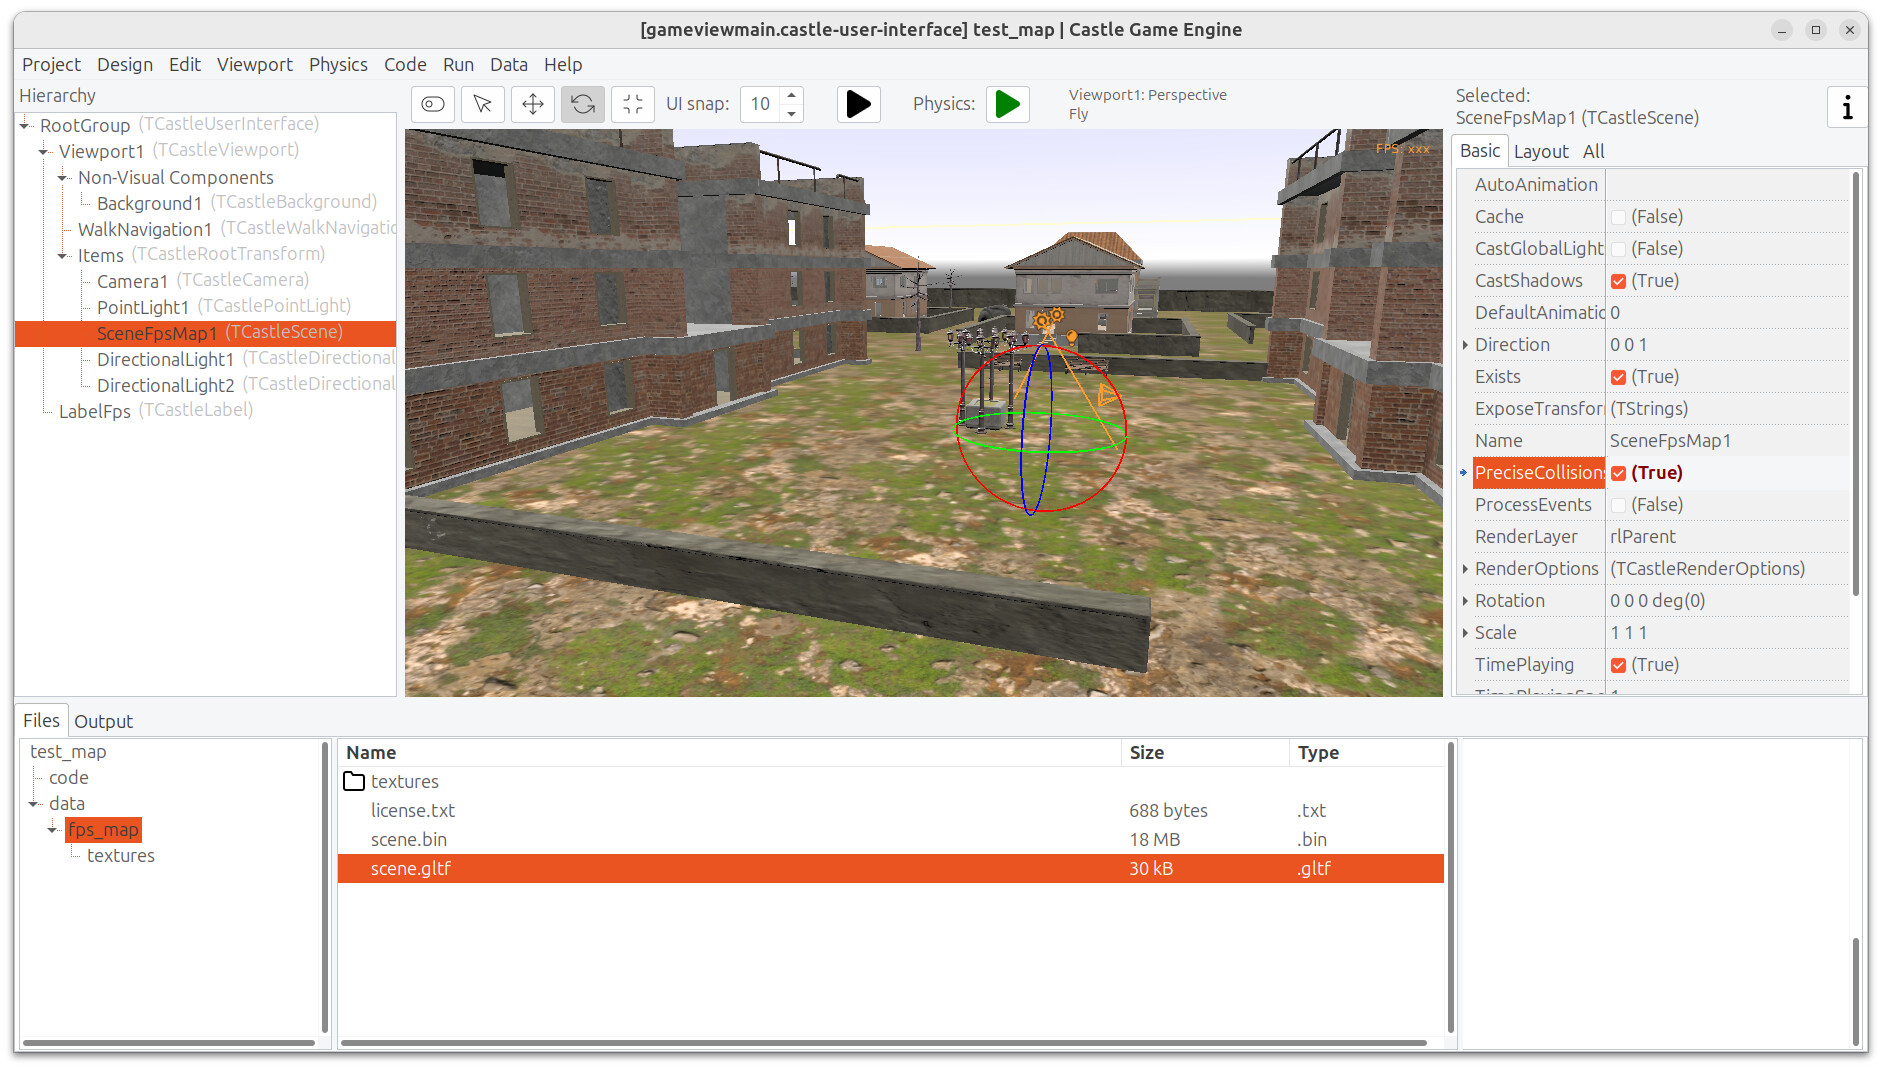The height and width of the screenshot is (1069, 1882).
Task: Activate the Translate move tool
Action: click(x=533, y=104)
